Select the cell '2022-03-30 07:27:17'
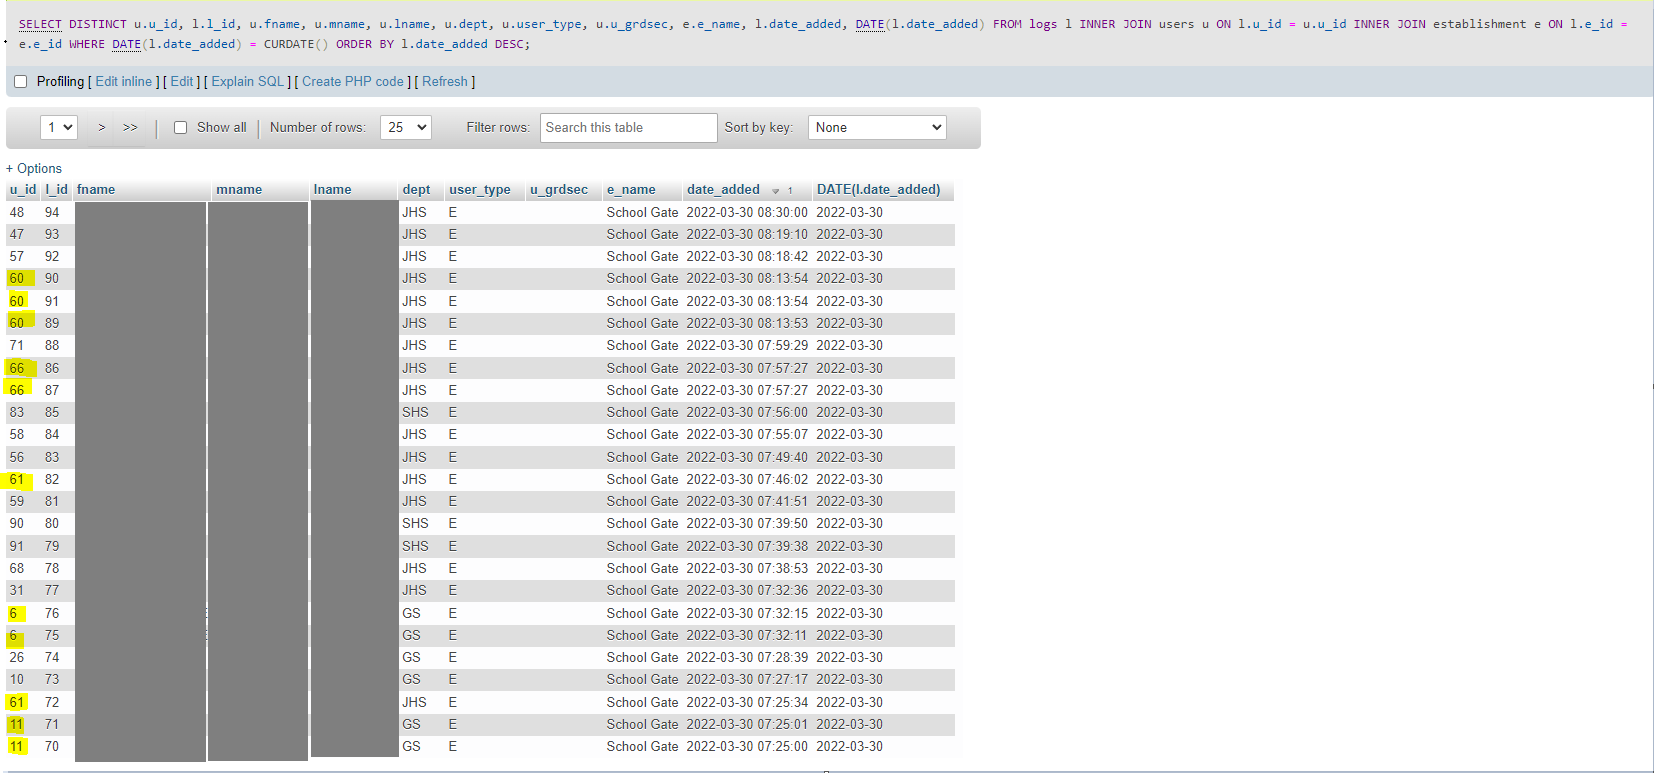 tap(747, 679)
